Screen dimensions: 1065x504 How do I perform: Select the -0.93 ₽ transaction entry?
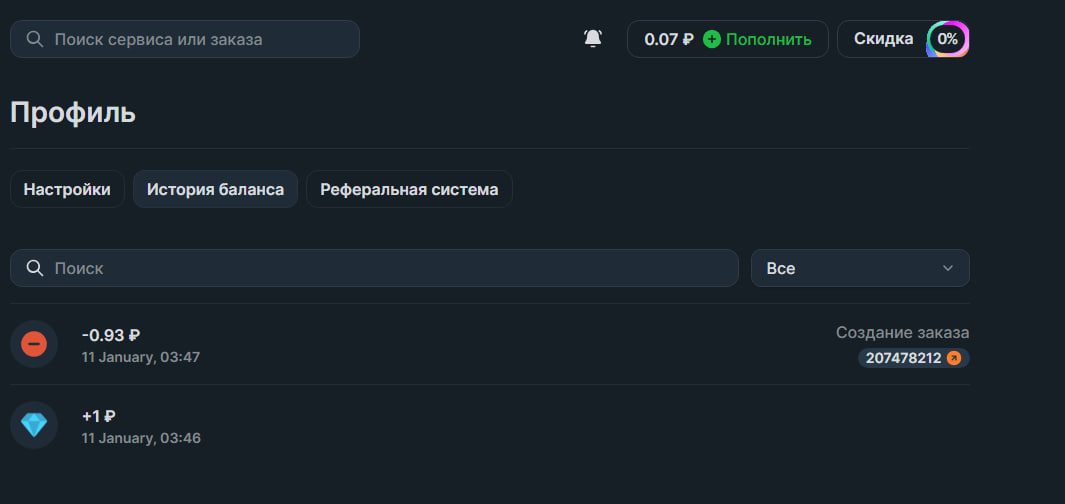click(x=111, y=335)
